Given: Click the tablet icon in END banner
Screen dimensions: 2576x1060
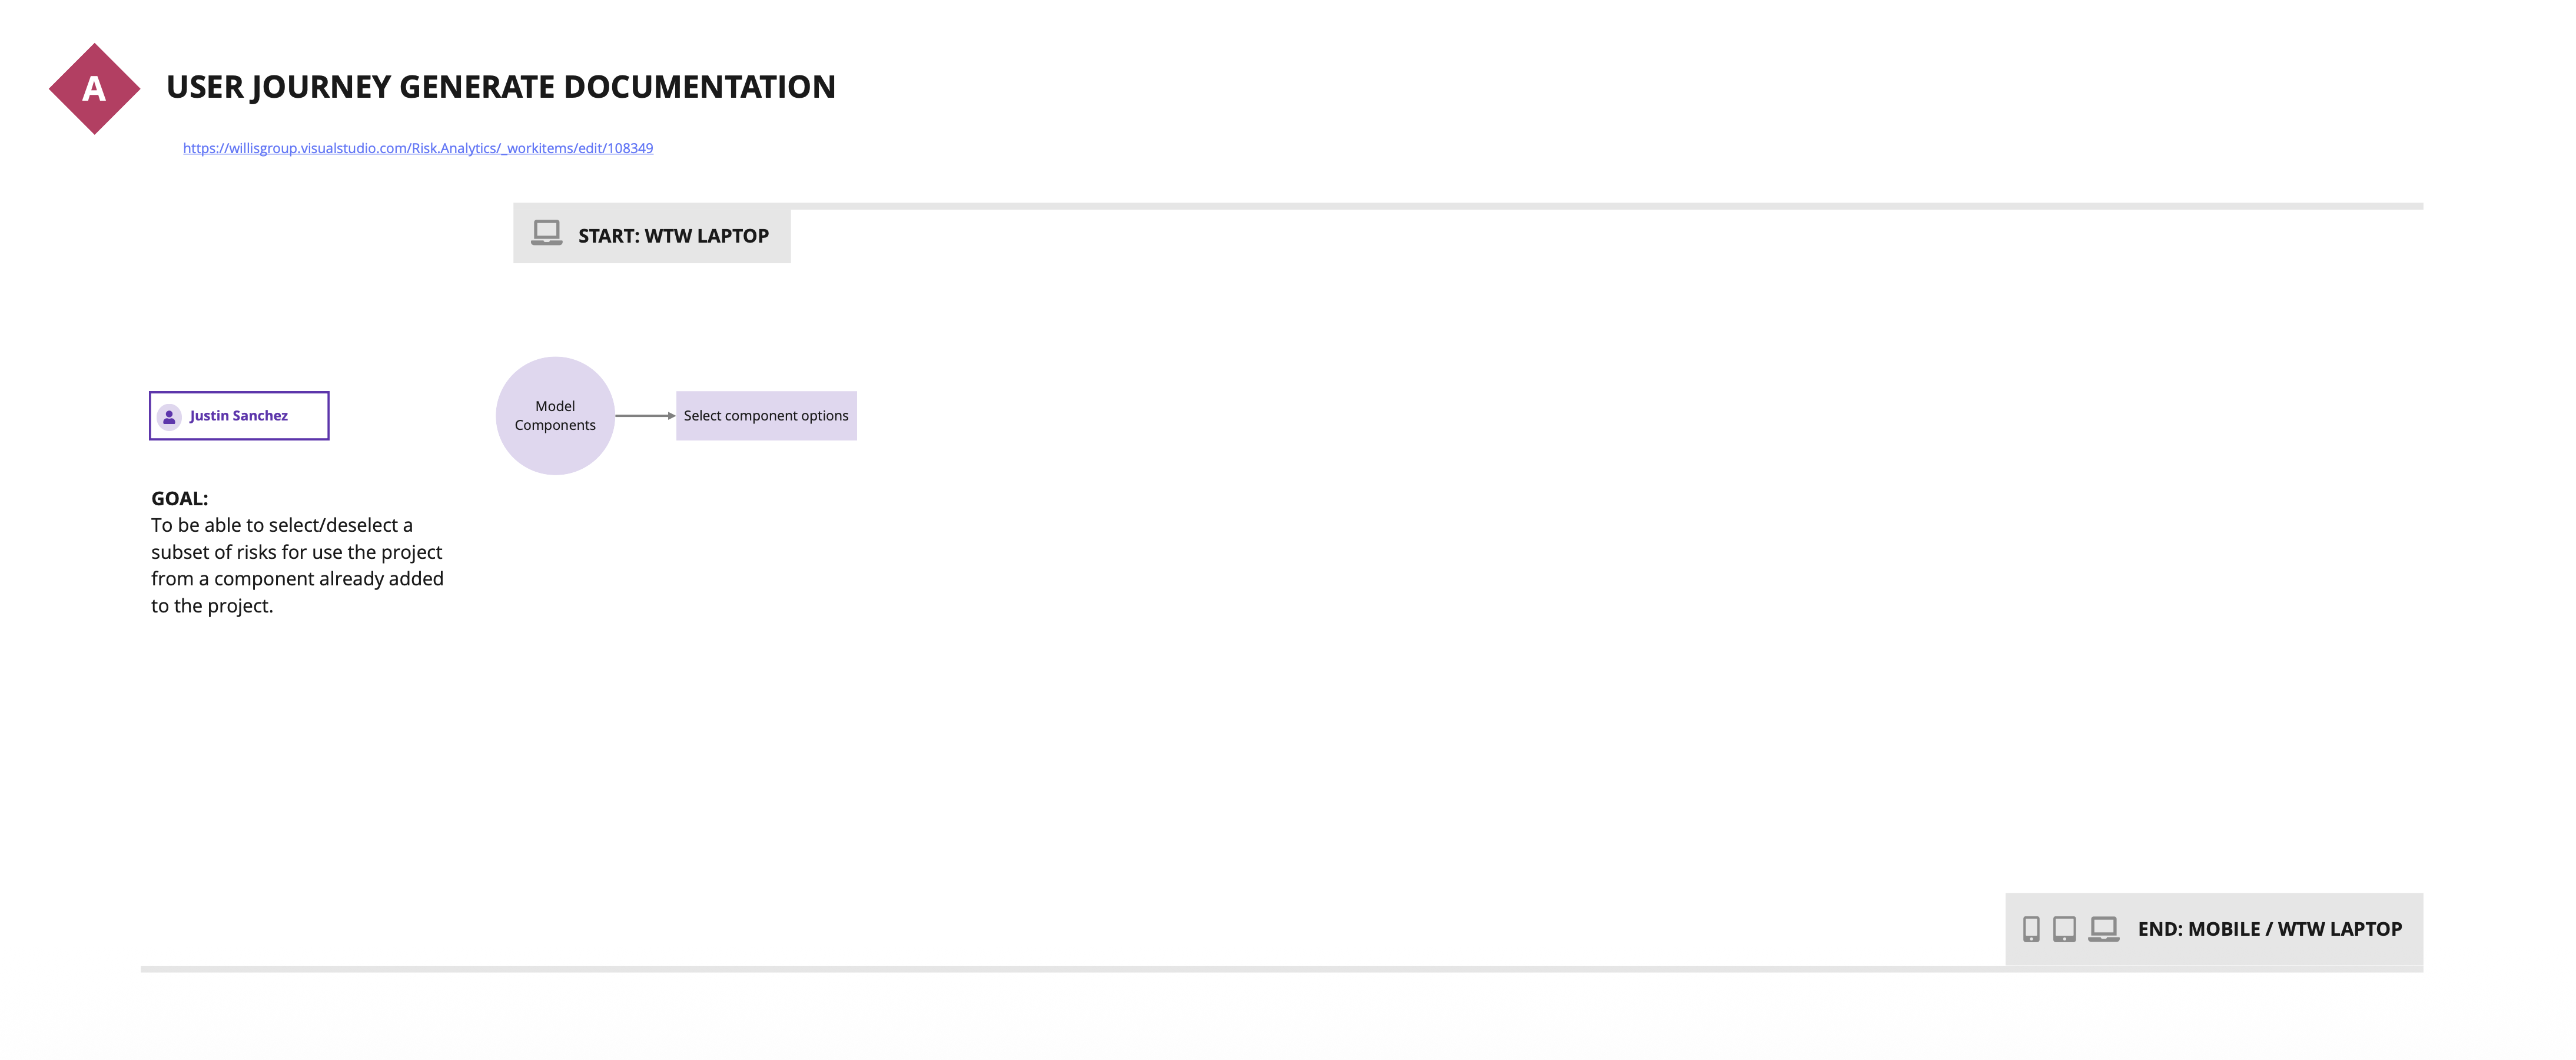Looking at the screenshot, I should click(x=2064, y=929).
